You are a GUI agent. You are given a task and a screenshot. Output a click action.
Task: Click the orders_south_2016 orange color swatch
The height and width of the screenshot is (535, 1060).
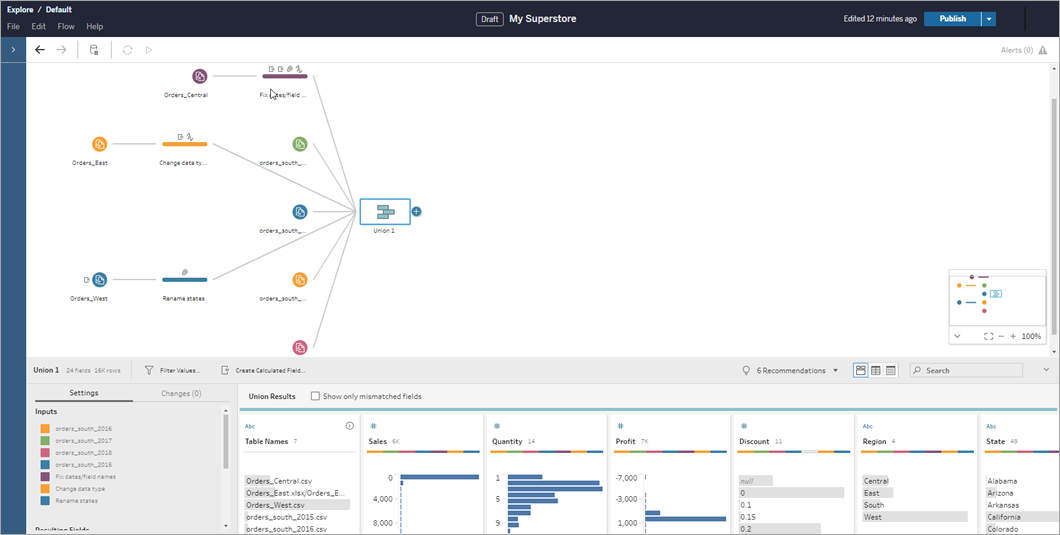point(45,429)
